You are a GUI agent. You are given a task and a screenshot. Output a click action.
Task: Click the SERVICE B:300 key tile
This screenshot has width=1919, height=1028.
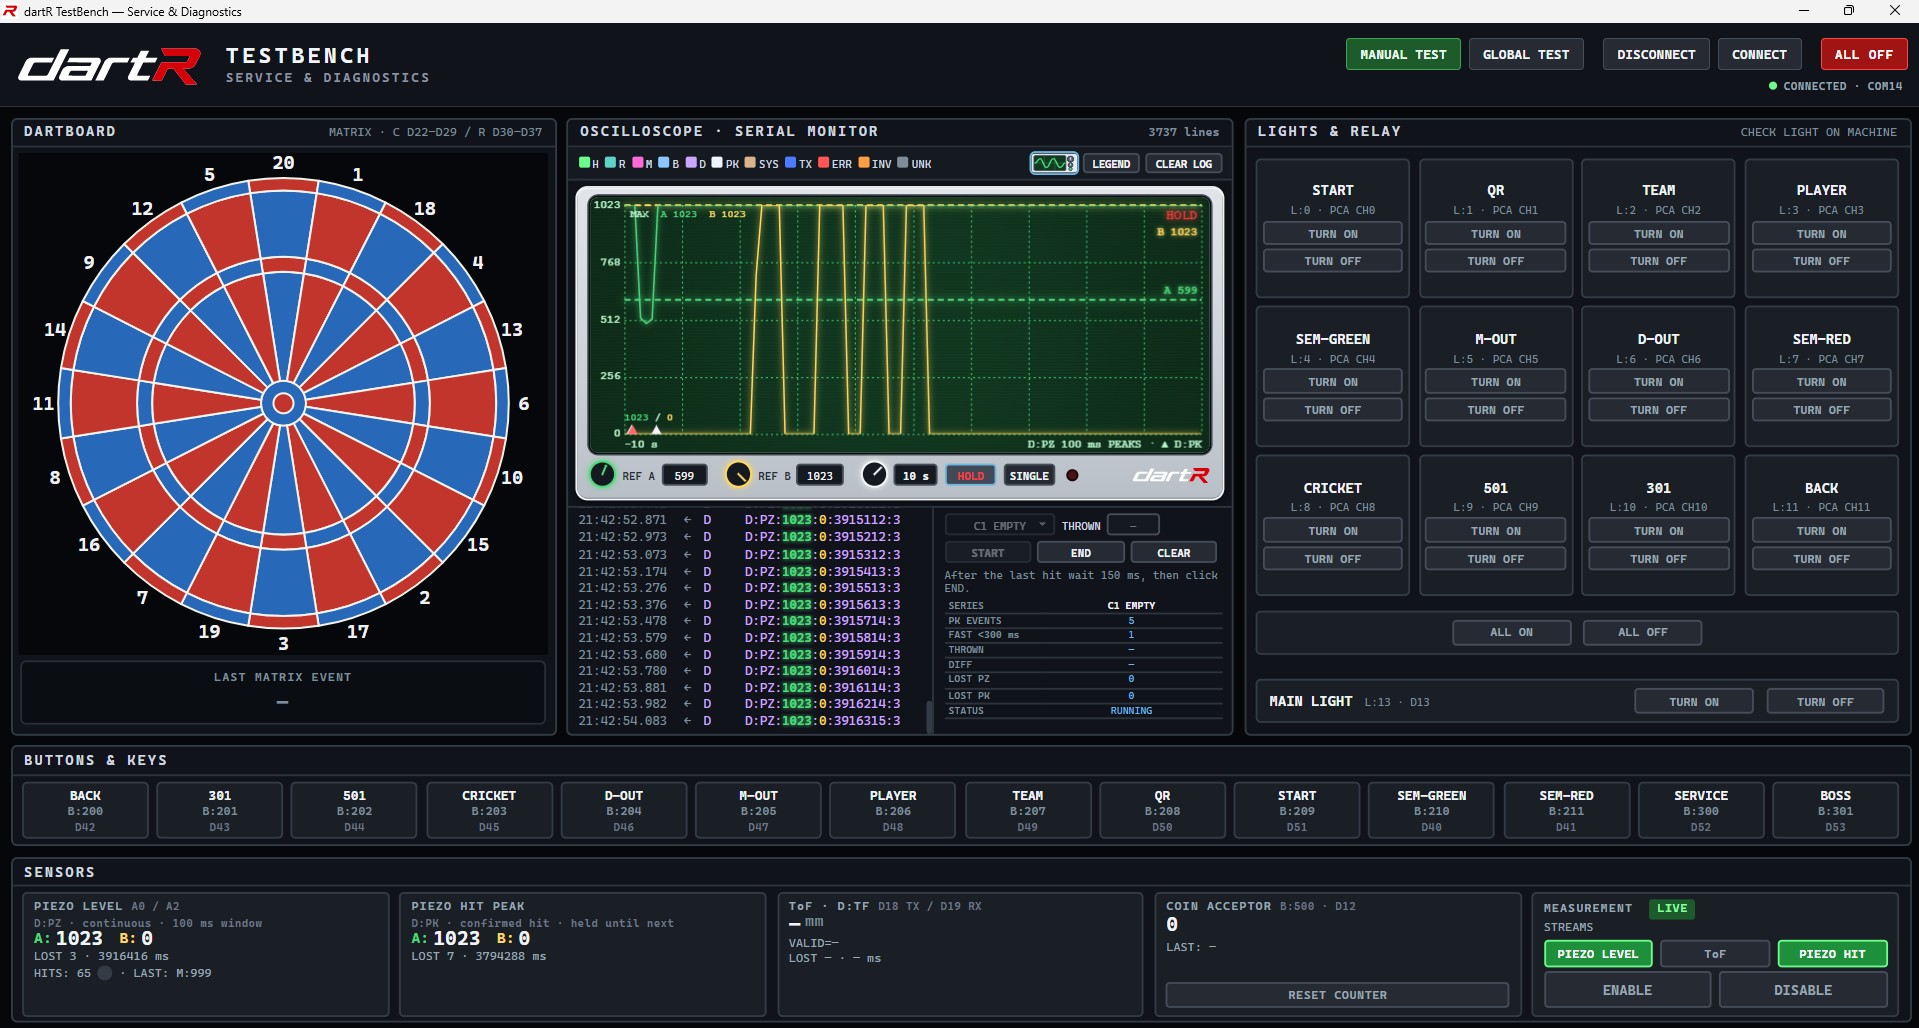click(1700, 810)
